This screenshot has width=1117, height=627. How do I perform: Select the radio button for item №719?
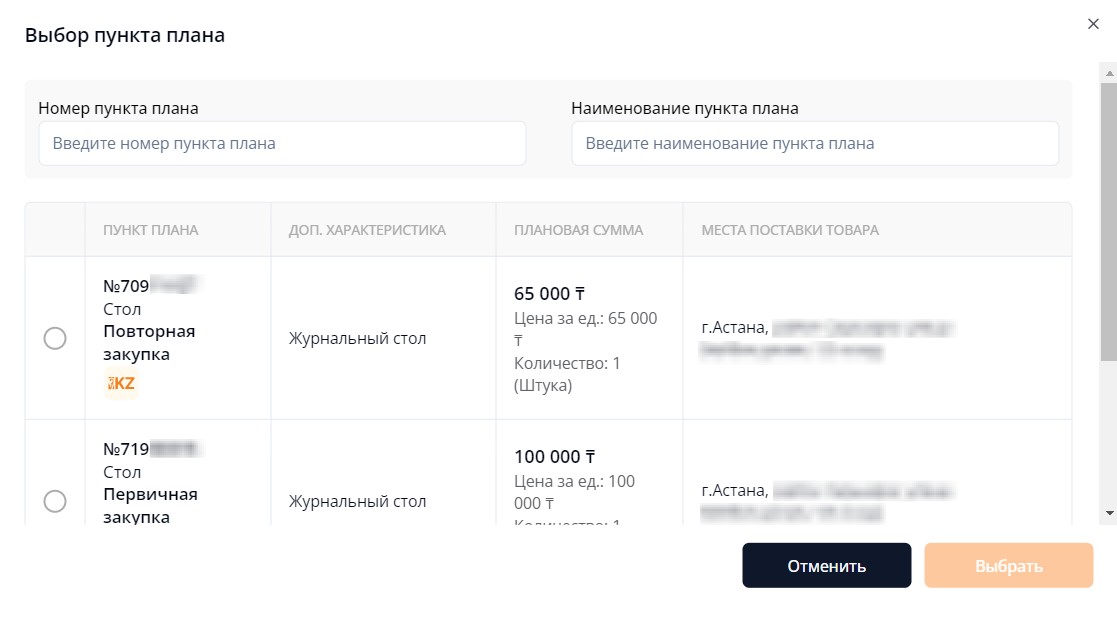[x=55, y=501]
